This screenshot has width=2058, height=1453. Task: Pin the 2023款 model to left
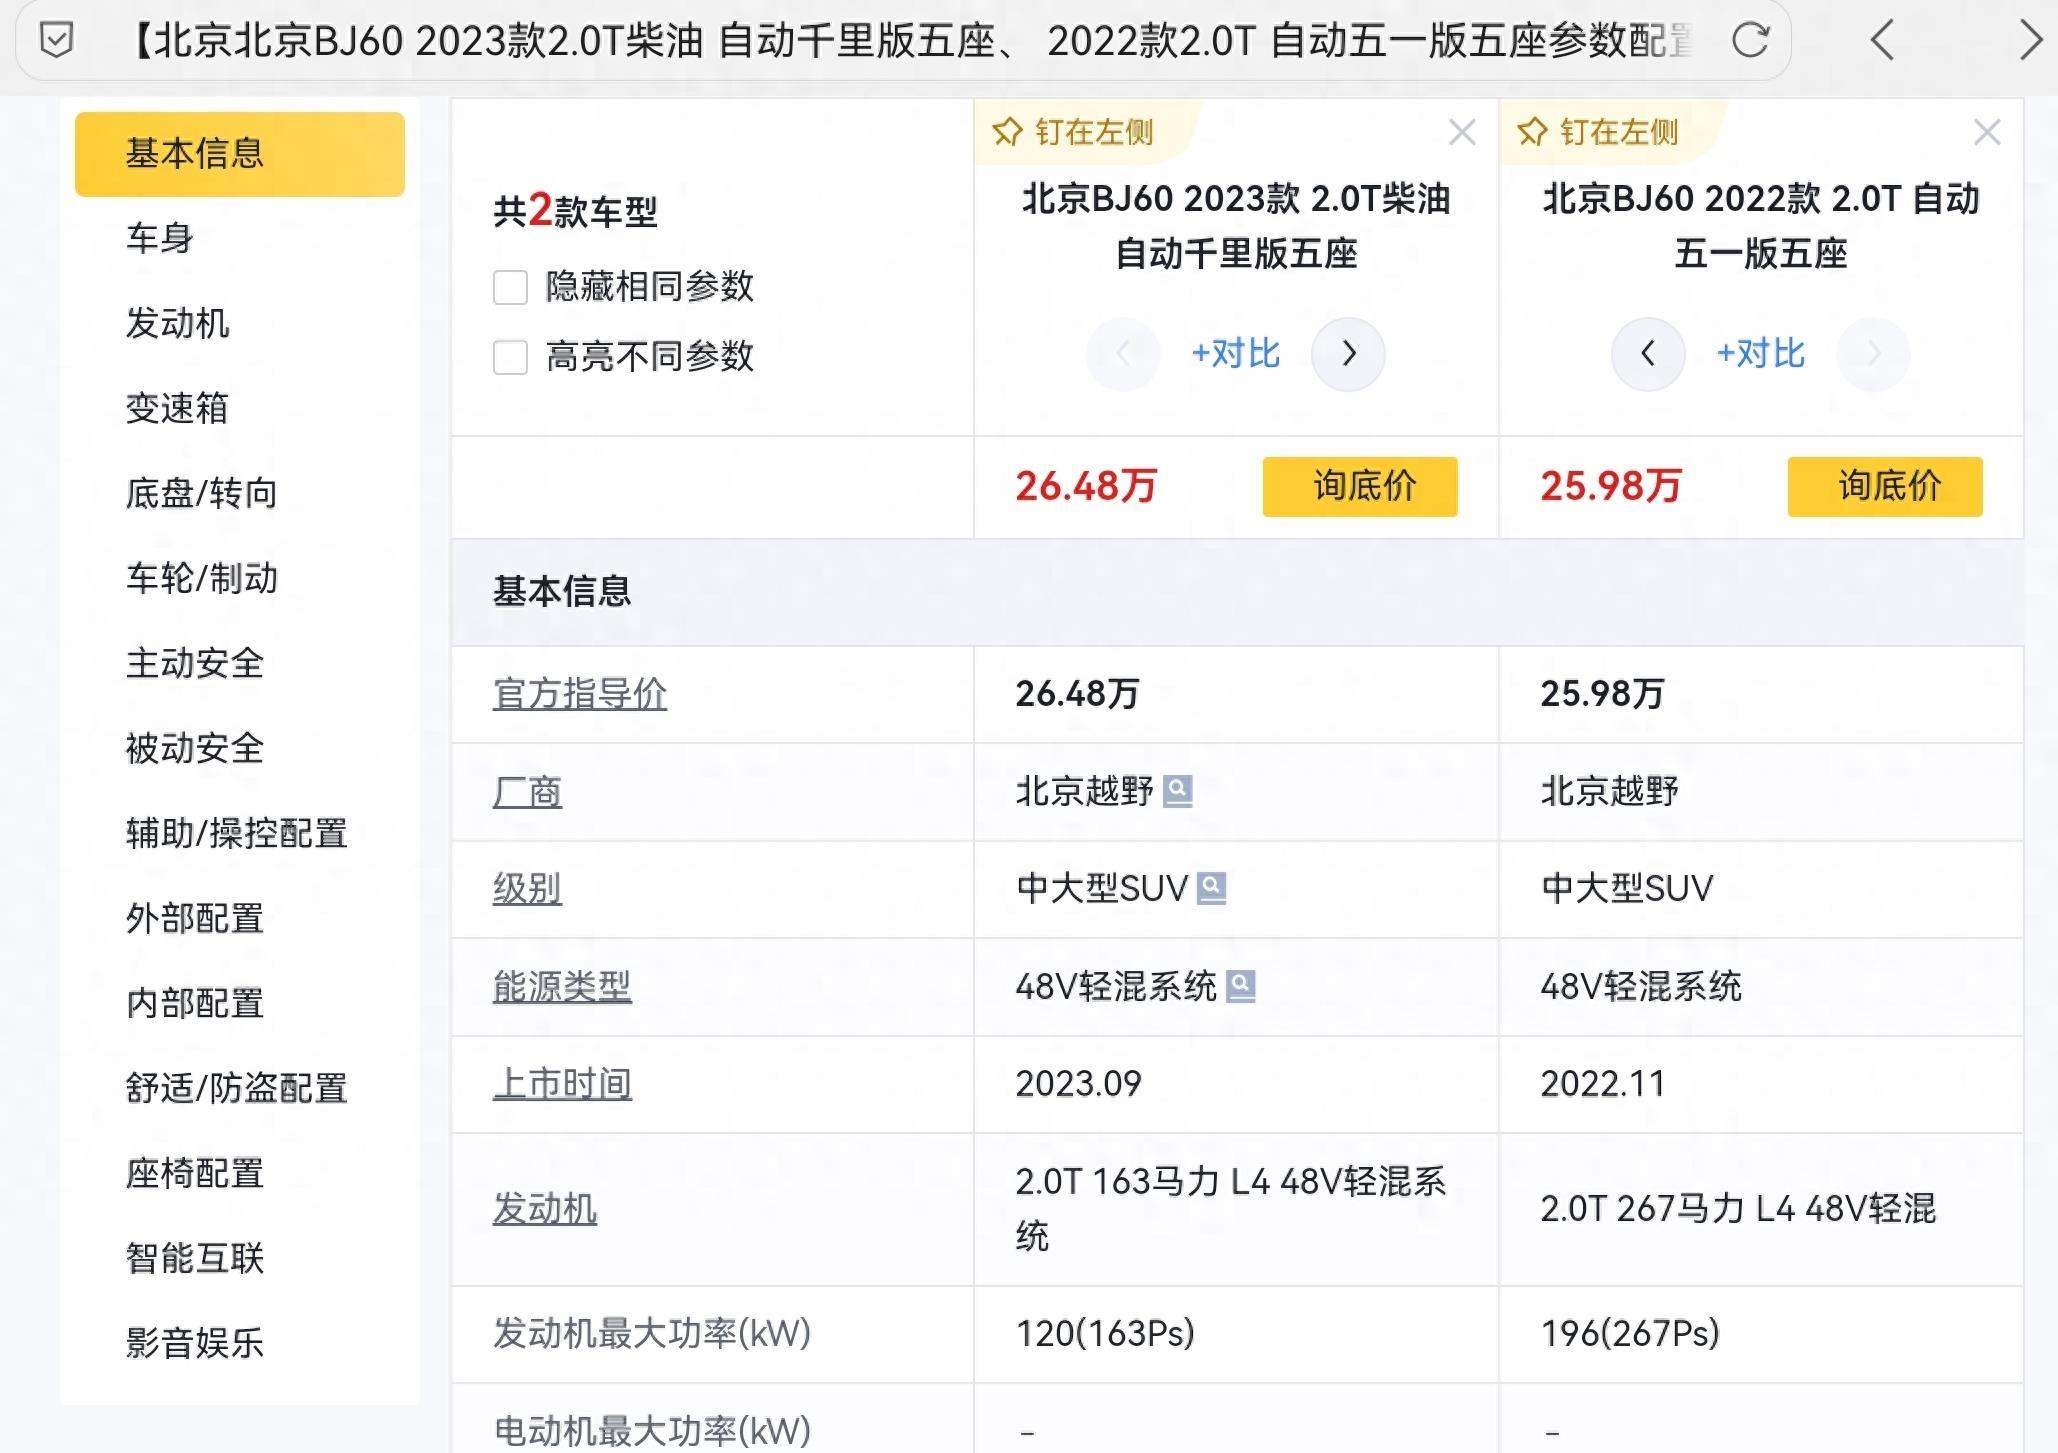tap(1072, 132)
